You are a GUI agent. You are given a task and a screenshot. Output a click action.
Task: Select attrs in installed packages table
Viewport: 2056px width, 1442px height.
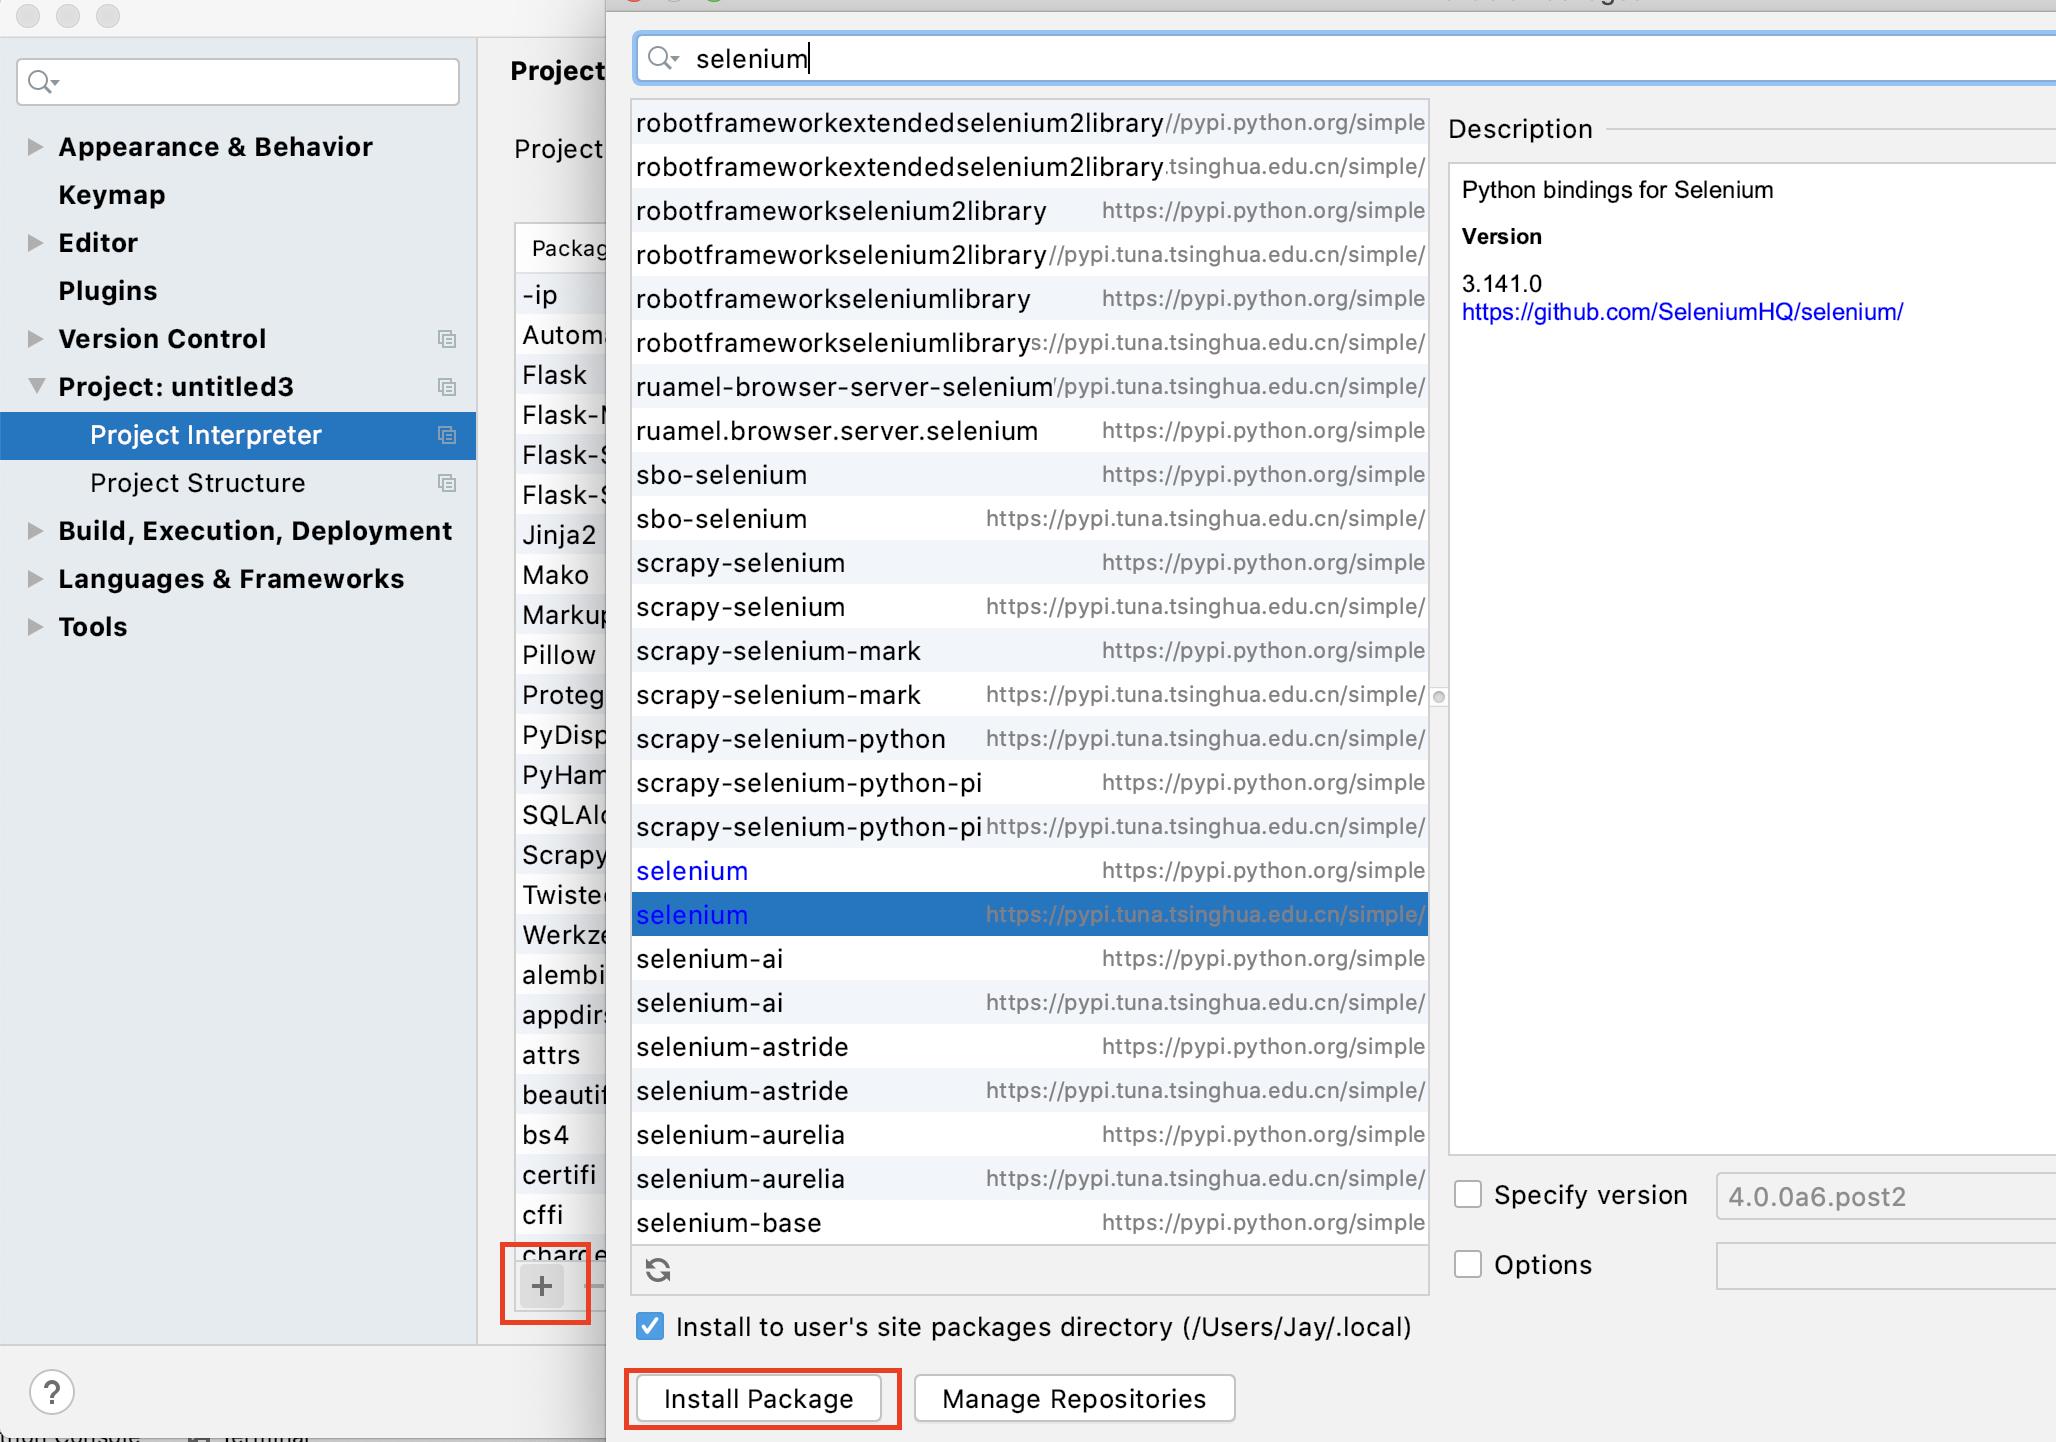tap(561, 1055)
